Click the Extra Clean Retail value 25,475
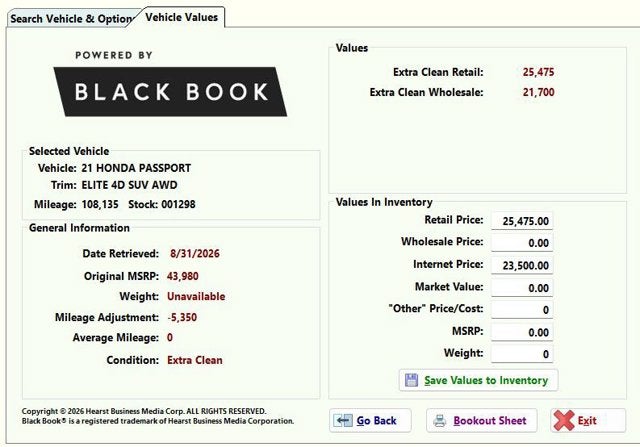Viewport: 640px width, 447px height. pyautogui.click(x=538, y=72)
